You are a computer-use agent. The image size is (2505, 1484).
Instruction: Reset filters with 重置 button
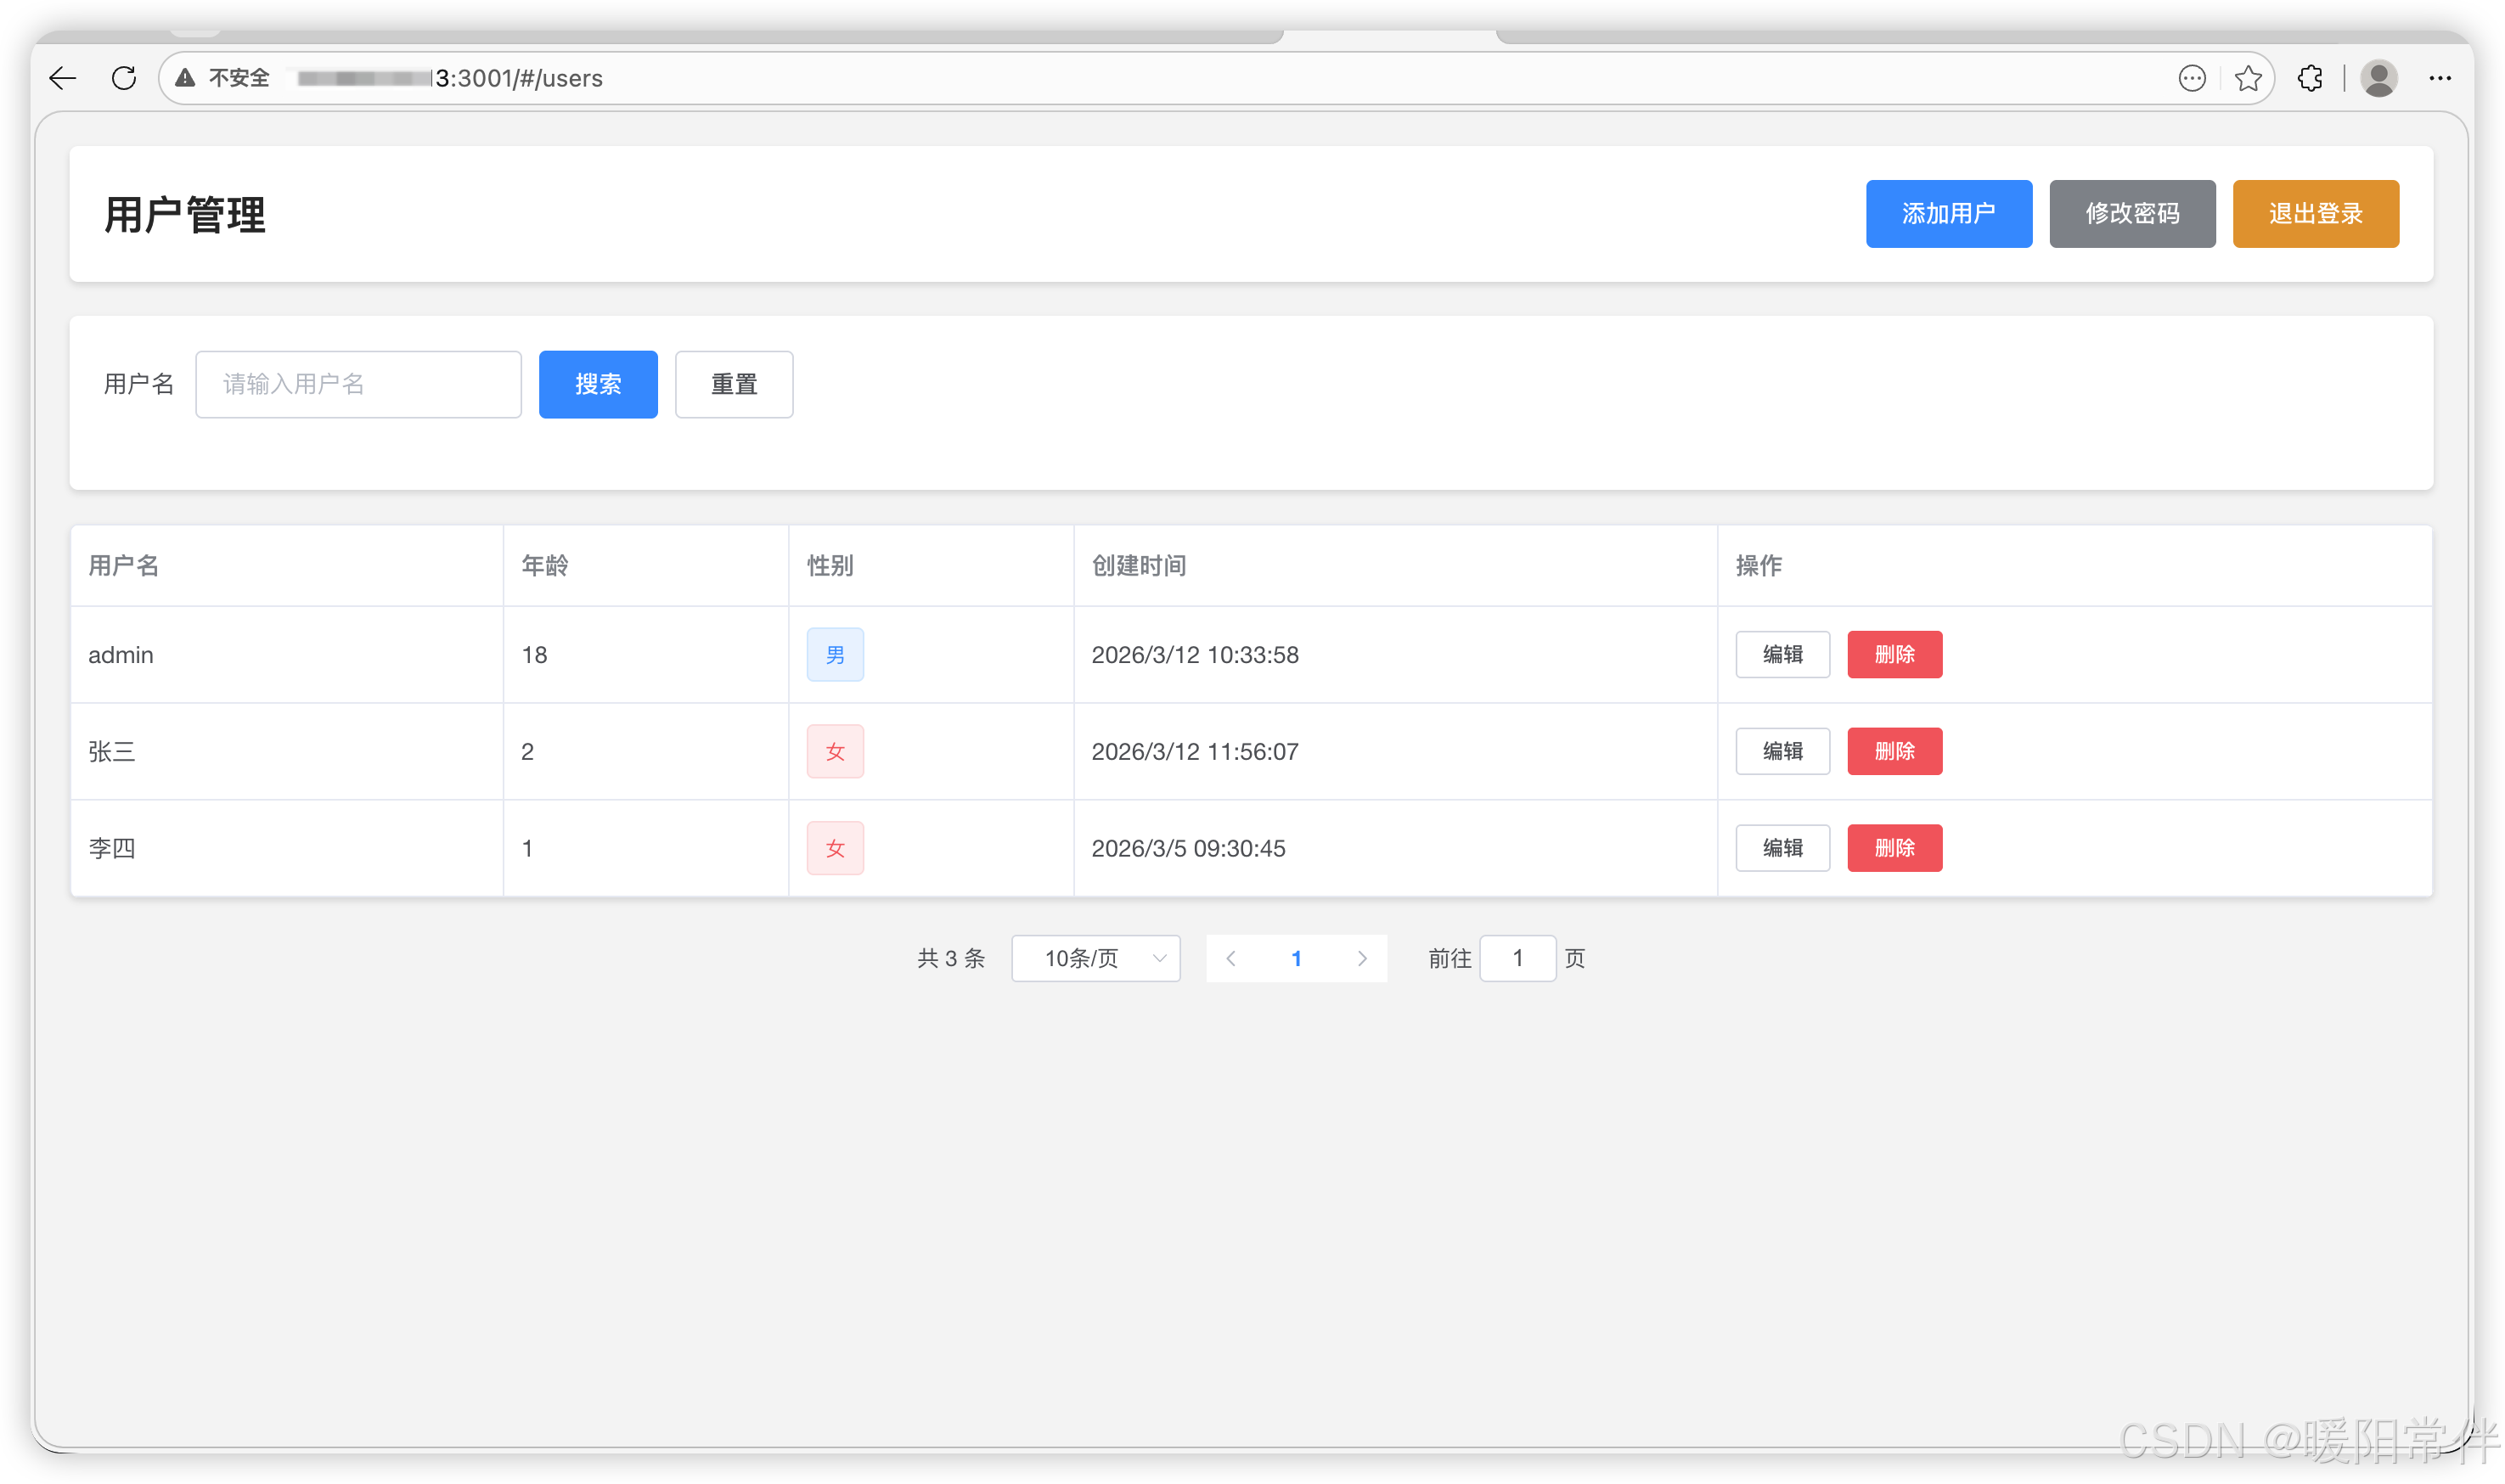click(734, 384)
